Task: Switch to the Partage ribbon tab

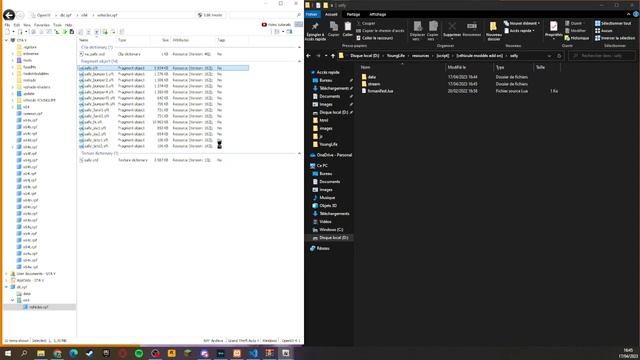Action: point(353,14)
